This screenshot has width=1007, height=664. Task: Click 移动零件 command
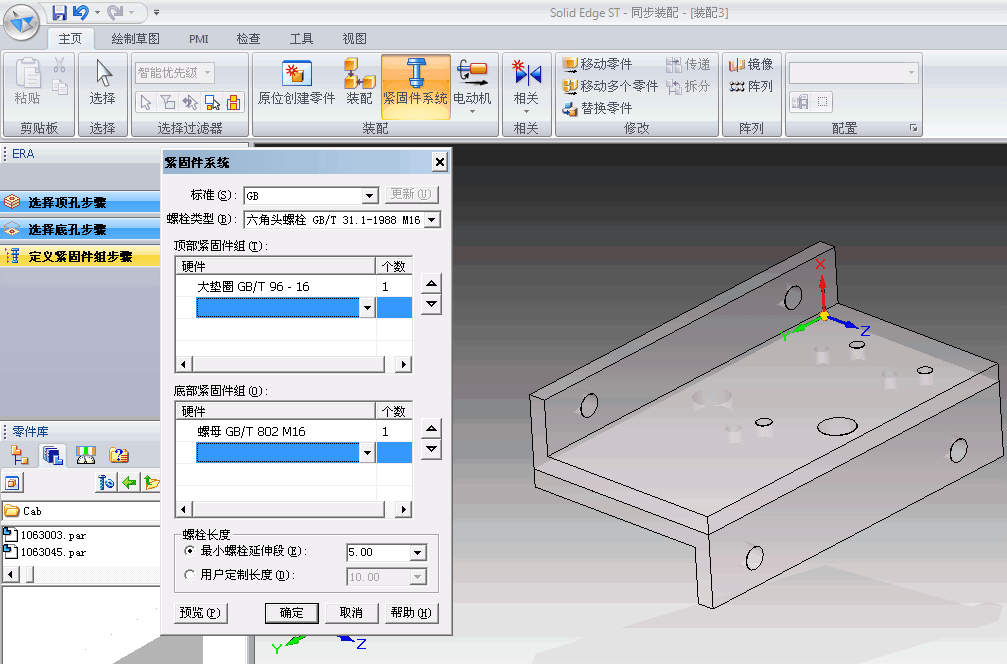click(x=597, y=64)
